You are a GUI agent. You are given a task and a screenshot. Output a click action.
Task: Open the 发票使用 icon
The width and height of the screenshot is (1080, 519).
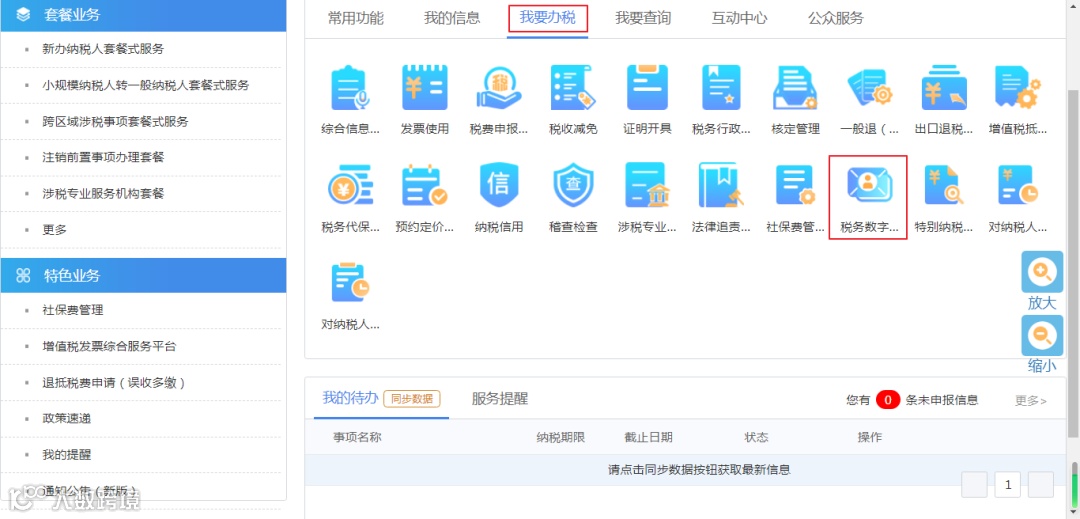click(x=425, y=88)
